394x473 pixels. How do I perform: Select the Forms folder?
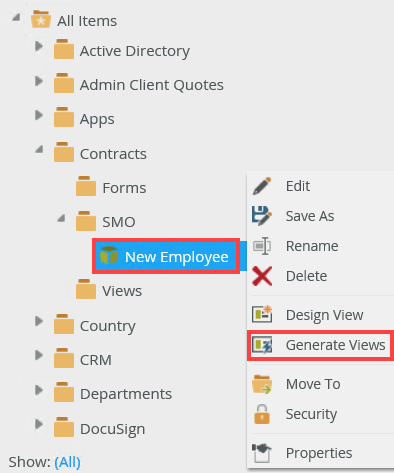tap(124, 188)
